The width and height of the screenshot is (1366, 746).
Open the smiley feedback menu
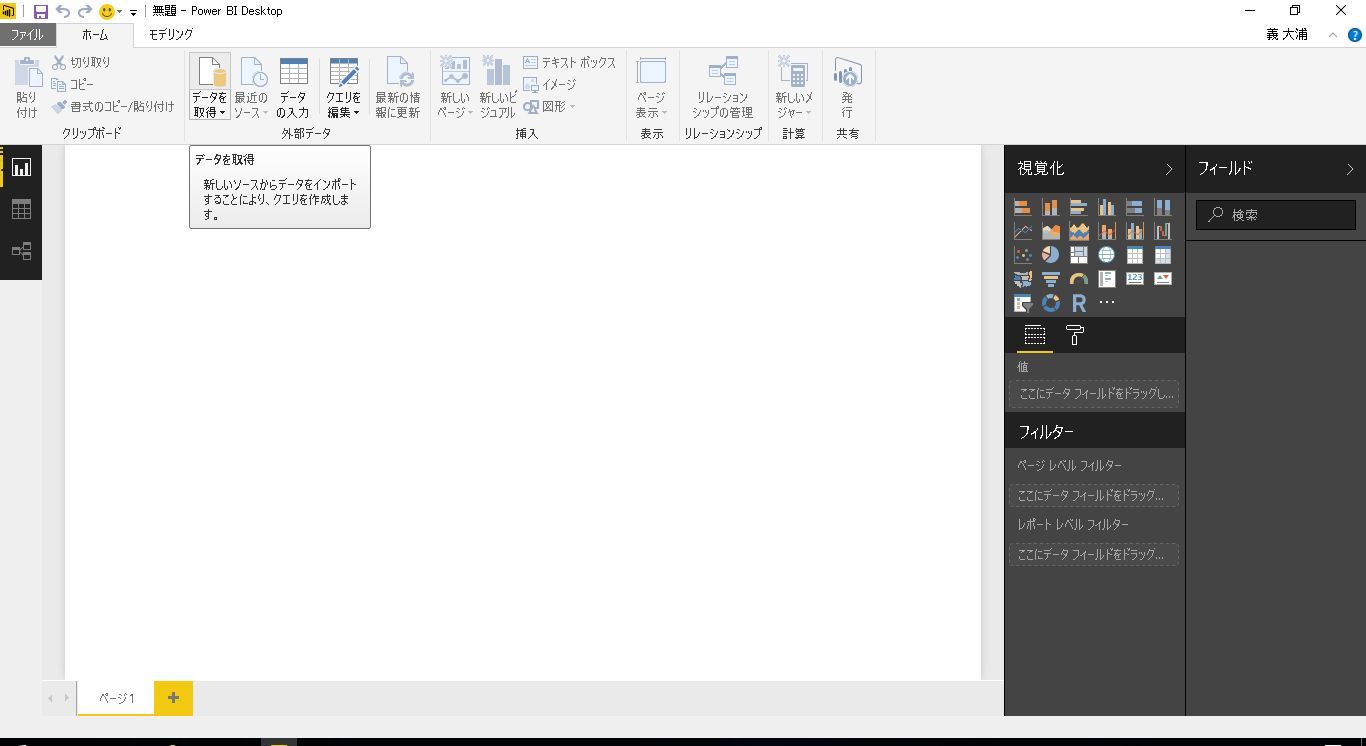(x=110, y=12)
